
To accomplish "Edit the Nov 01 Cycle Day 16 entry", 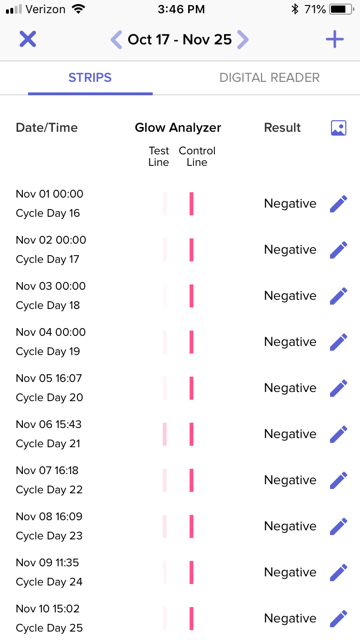I will [x=338, y=204].
